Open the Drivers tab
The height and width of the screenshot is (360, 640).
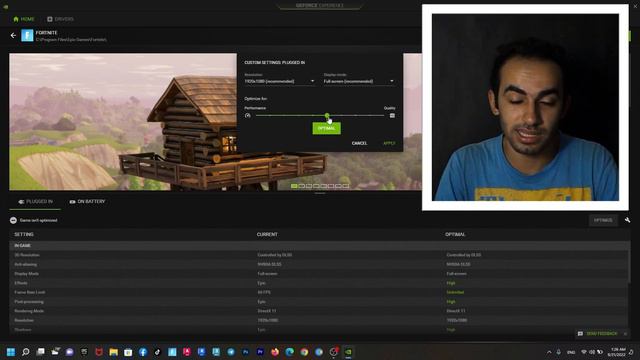60,19
